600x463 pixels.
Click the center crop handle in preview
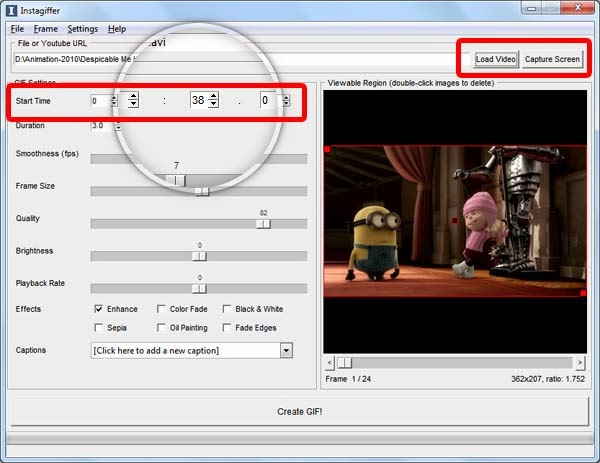[455, 220]
